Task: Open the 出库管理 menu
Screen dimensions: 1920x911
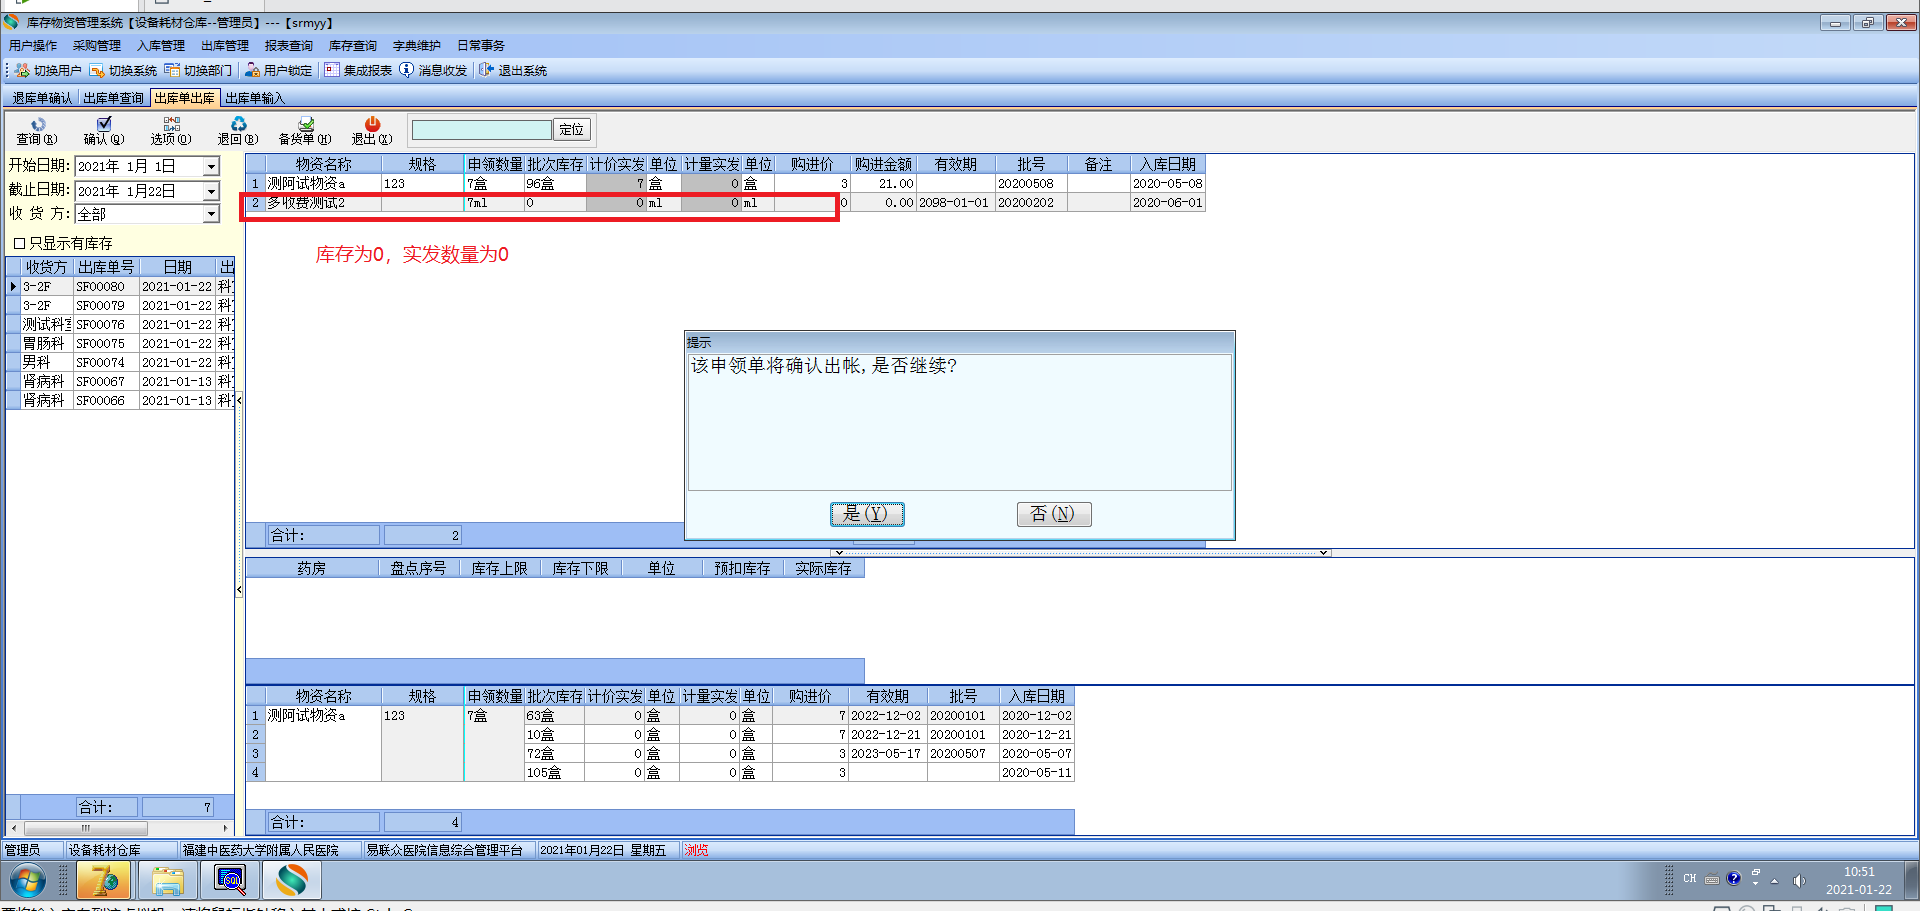Action: coord(225,46)
